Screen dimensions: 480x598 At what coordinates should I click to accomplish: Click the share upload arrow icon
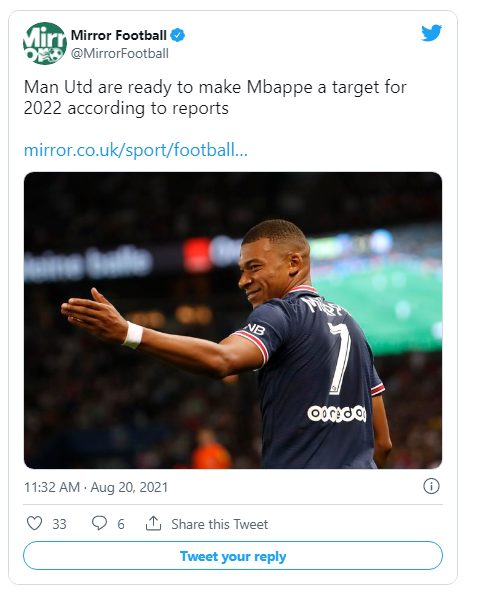(x=153, y=523)
